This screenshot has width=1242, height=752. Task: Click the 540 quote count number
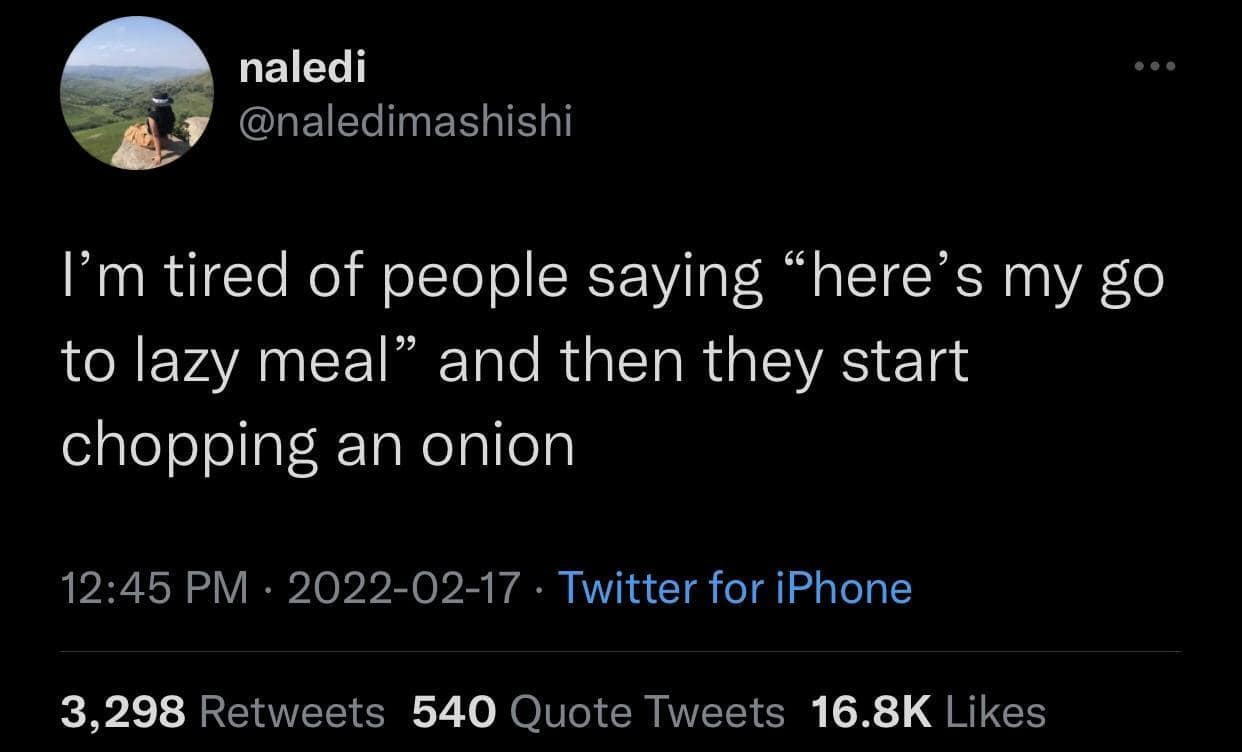point(454,712)
